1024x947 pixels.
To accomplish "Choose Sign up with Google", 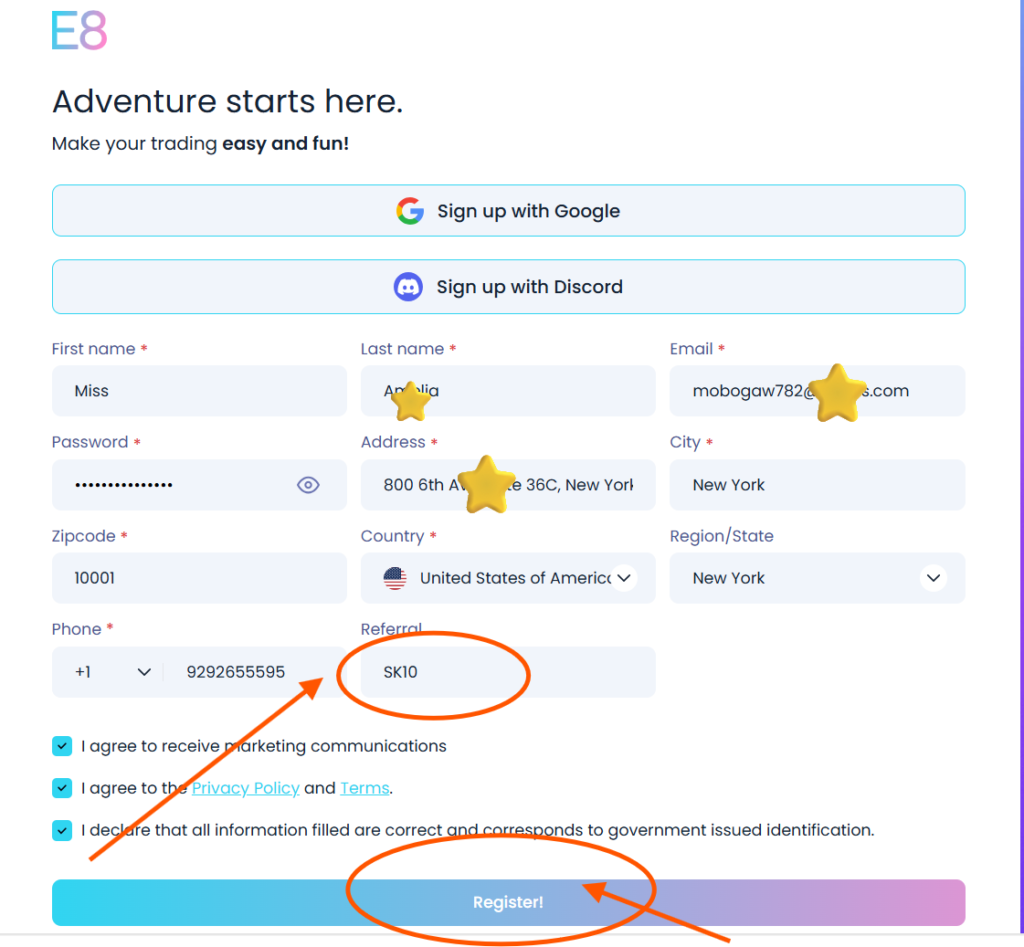I will (x=508, y=211).
